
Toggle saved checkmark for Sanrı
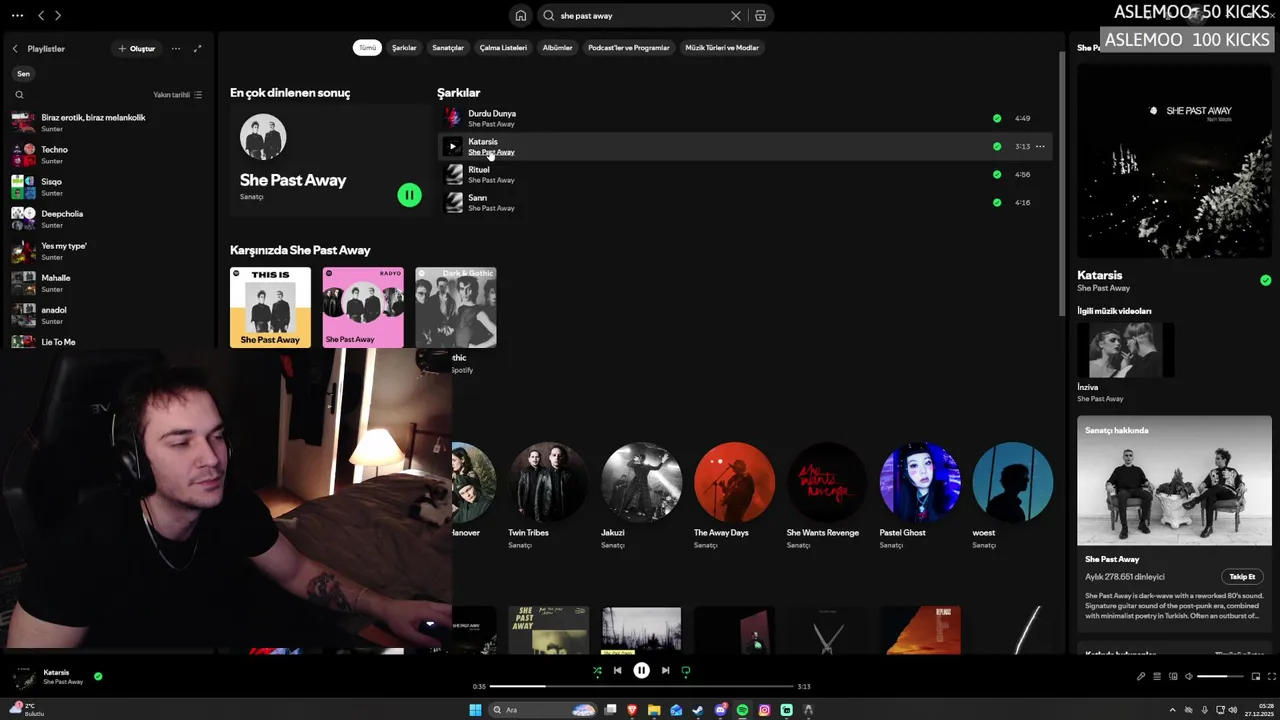tap(997, 202)
